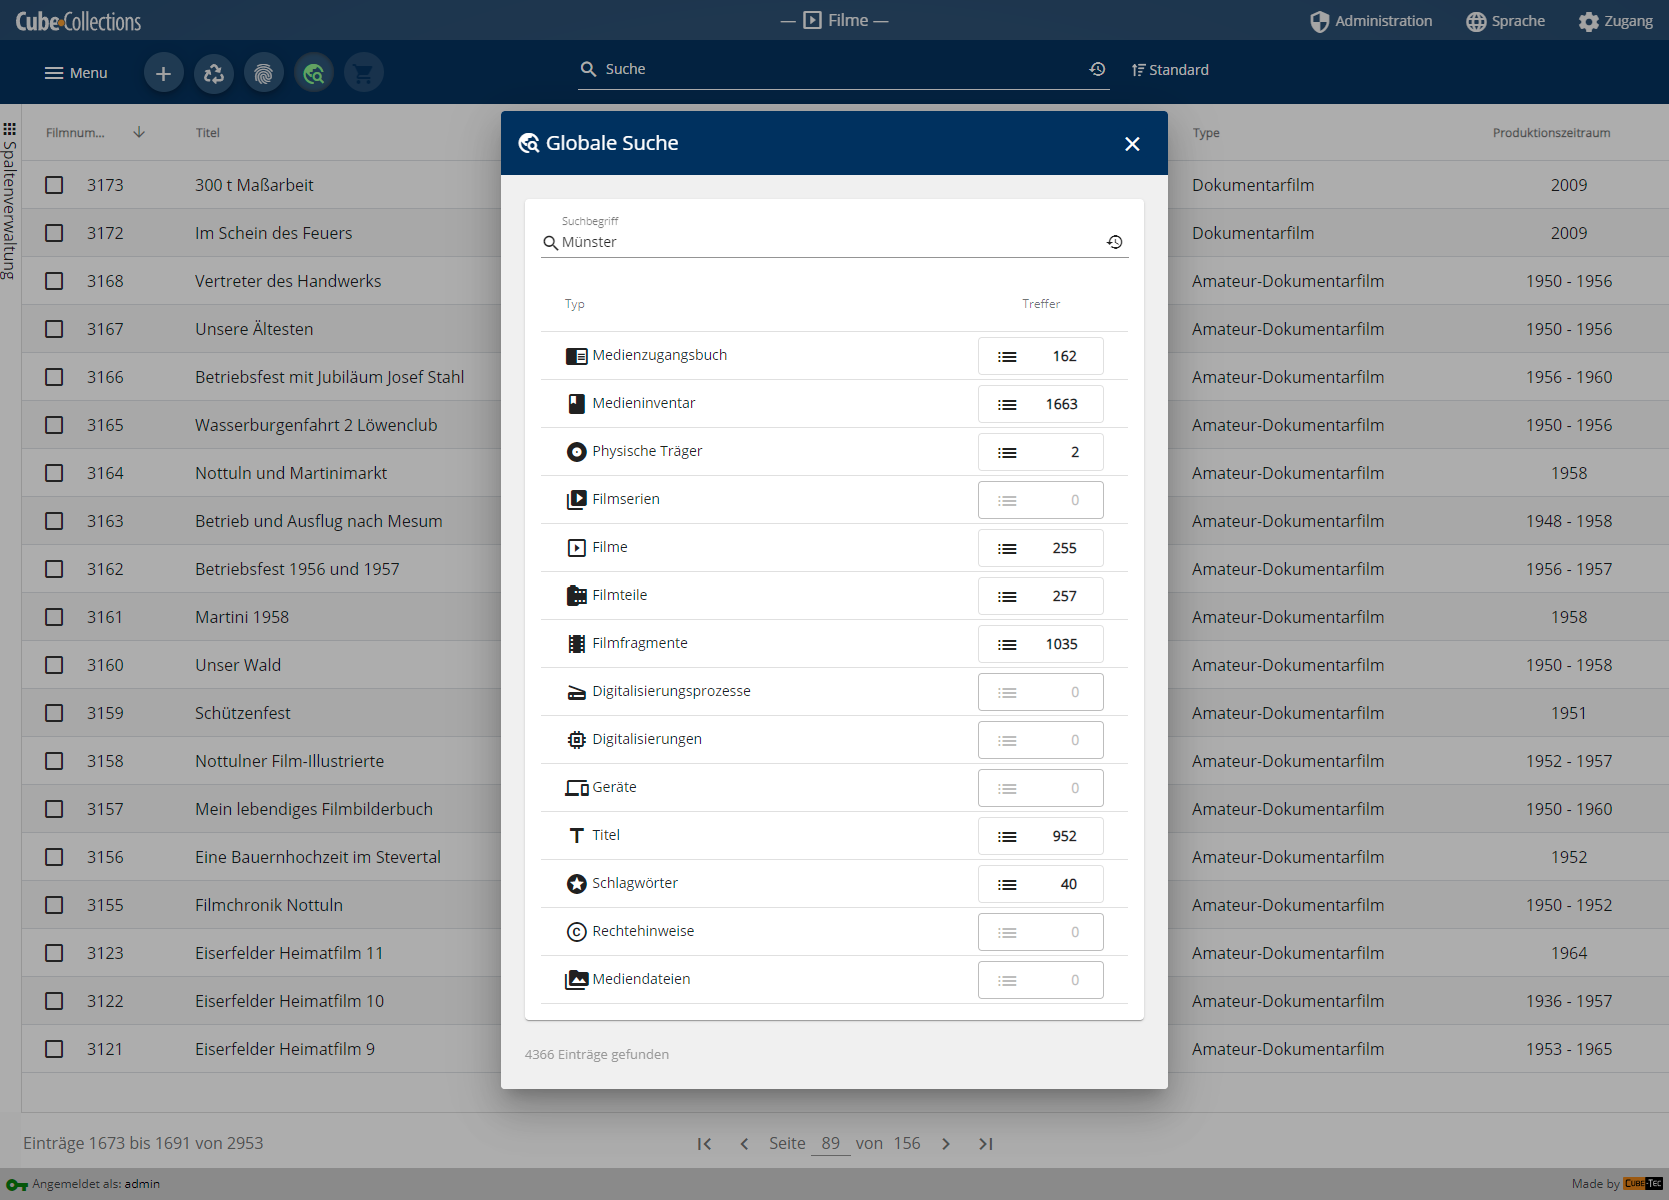The width and height of the screenshot is (1669, 1200).
Task: Show the 1663 Medieninventar results
Action: click(1040, 404)
